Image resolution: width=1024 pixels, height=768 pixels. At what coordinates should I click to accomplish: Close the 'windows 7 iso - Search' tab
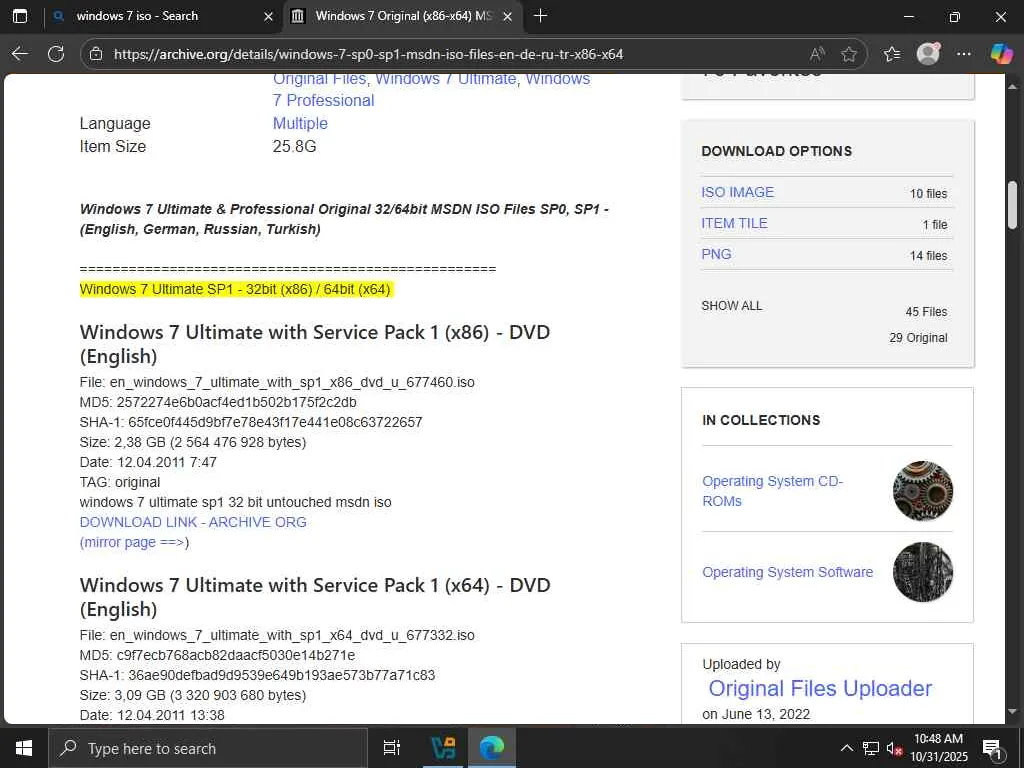[268, 16]
